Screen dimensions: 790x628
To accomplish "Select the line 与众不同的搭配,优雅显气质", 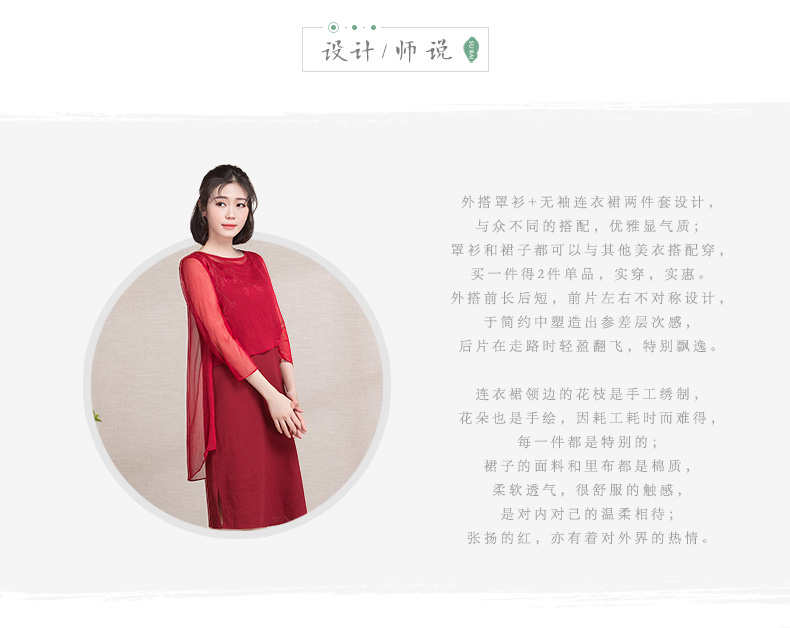I will 587,226.
